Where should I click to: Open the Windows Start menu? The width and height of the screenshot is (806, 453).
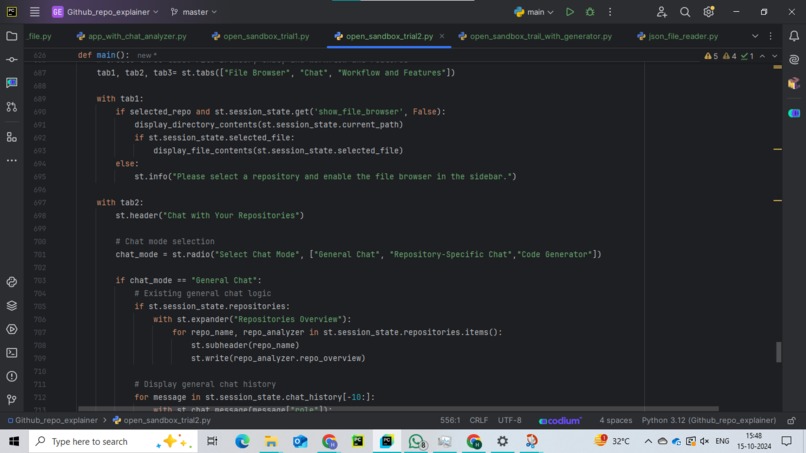coord(14,441)
